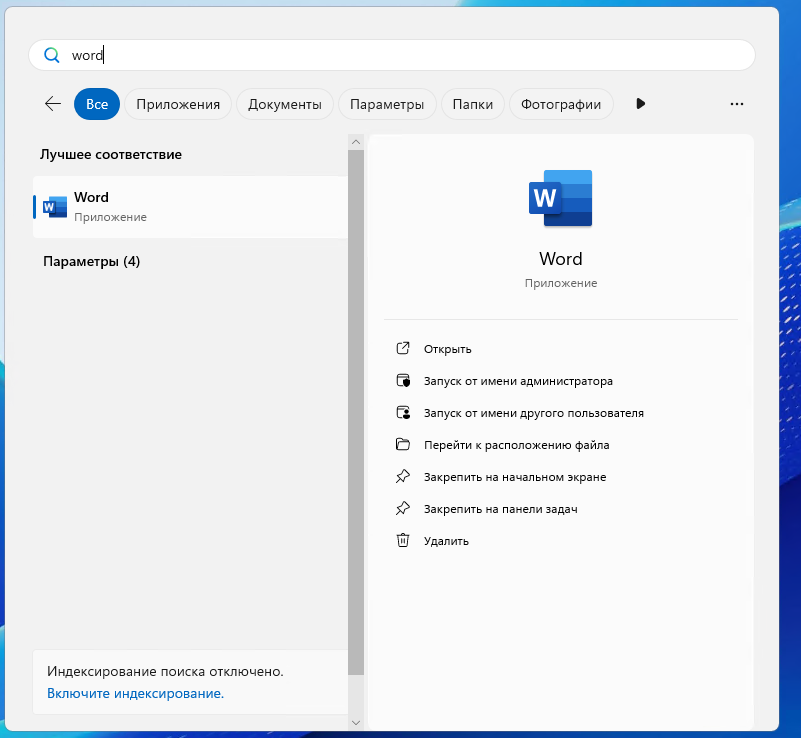This screenshot has width=801, height=738.
Task: Select the 'Папки' filter tab
Action: tap(472, 104)
